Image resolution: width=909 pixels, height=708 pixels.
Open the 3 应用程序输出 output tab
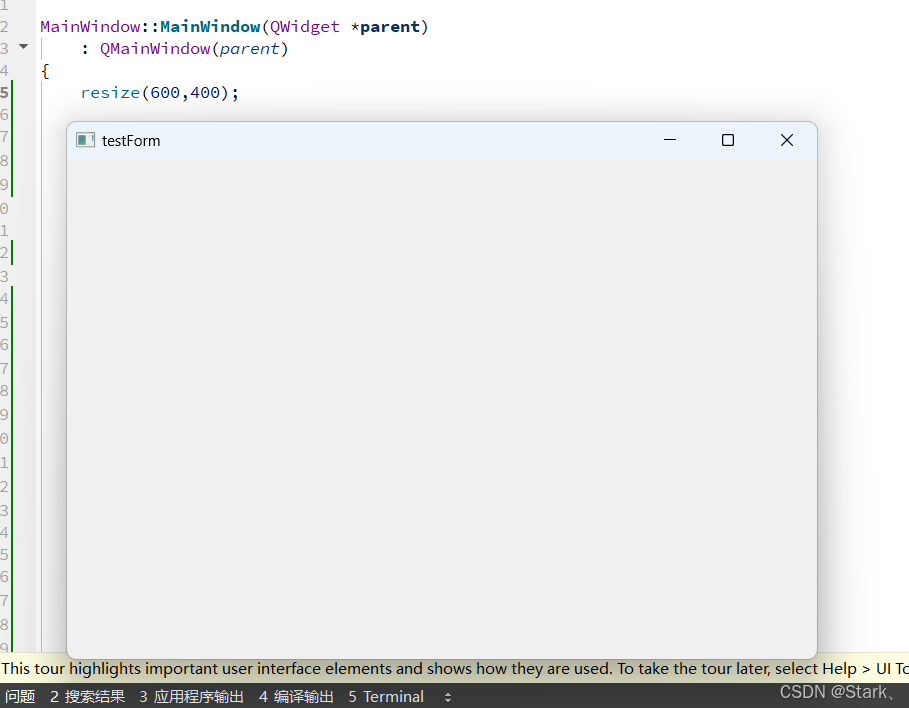tap(191, 696)
